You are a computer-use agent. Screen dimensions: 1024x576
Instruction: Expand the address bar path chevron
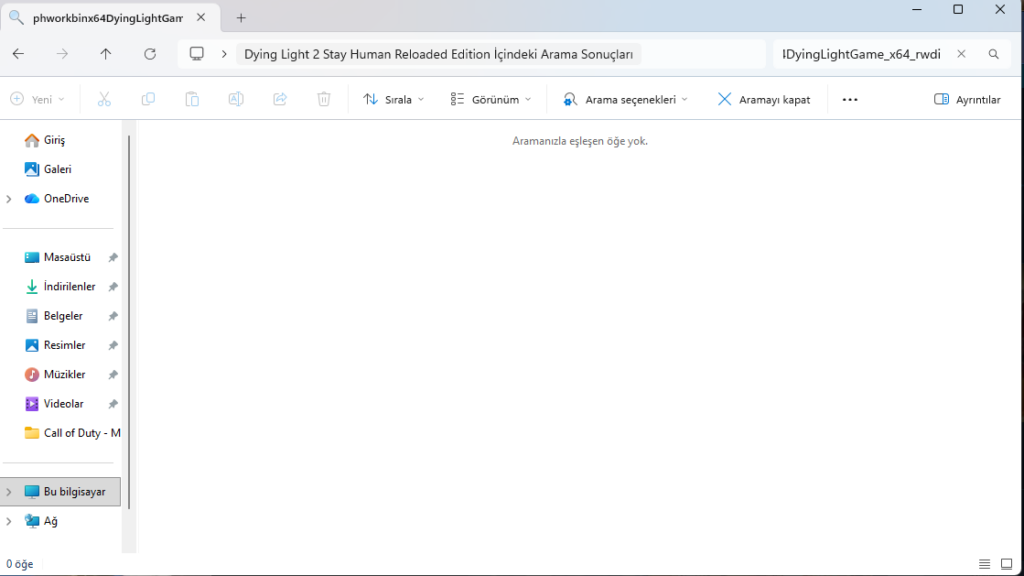point(224,54)
